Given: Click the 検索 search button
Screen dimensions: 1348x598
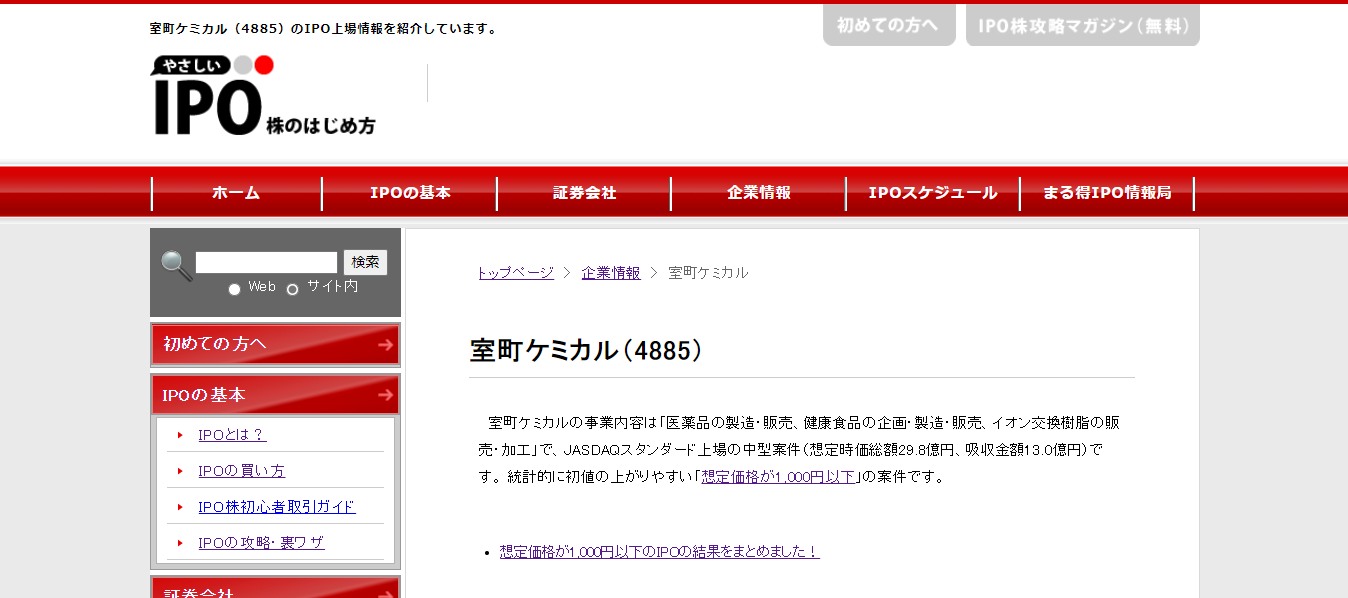Looking at the screenshot, I should (x=365, y=262).
